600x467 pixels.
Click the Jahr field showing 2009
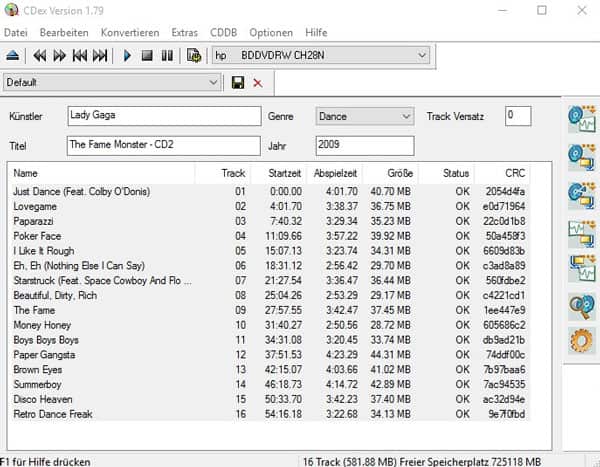(x=365, y=146)
